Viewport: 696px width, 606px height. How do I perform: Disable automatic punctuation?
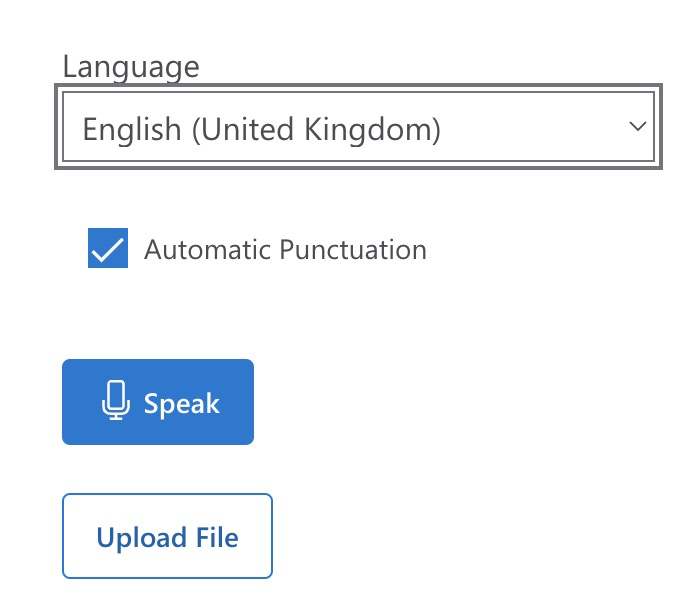click(x=108, y=249)
